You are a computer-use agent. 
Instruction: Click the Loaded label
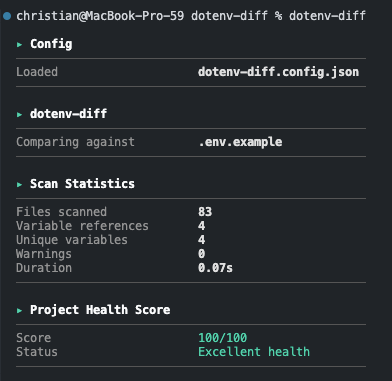37,72
